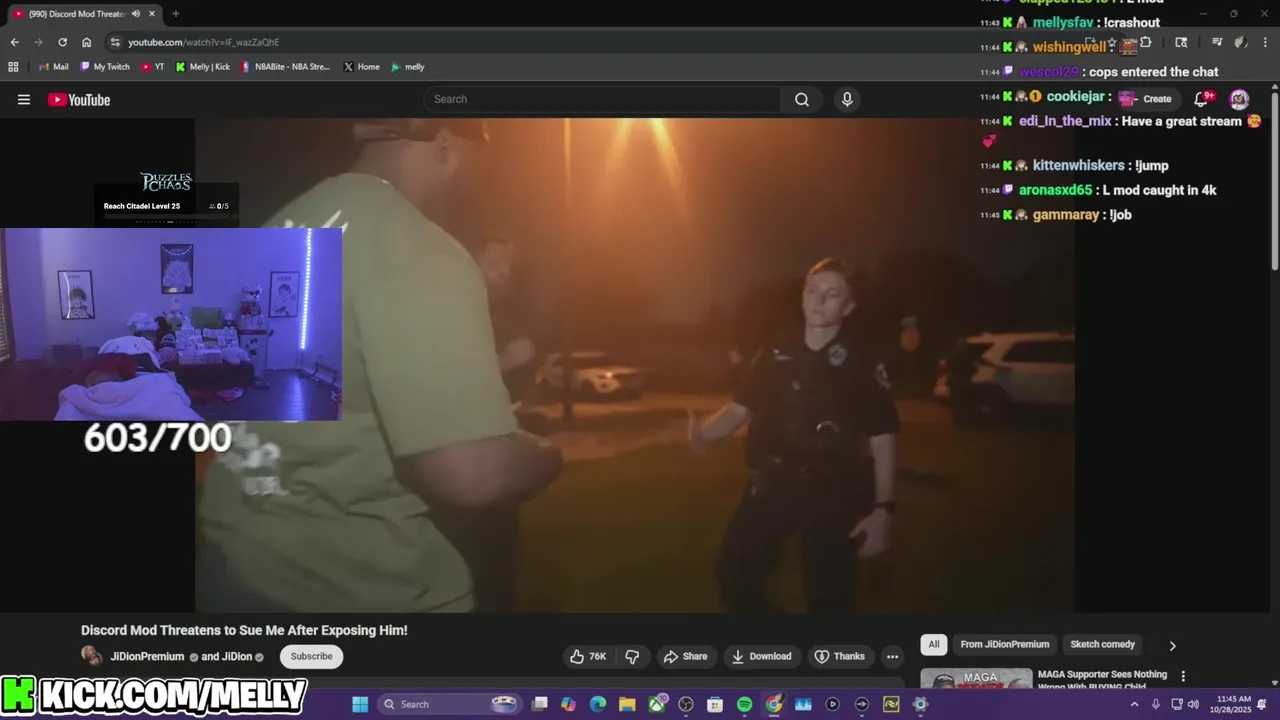Open the Melly | Kick bookmark

click(x=202, y=67)
